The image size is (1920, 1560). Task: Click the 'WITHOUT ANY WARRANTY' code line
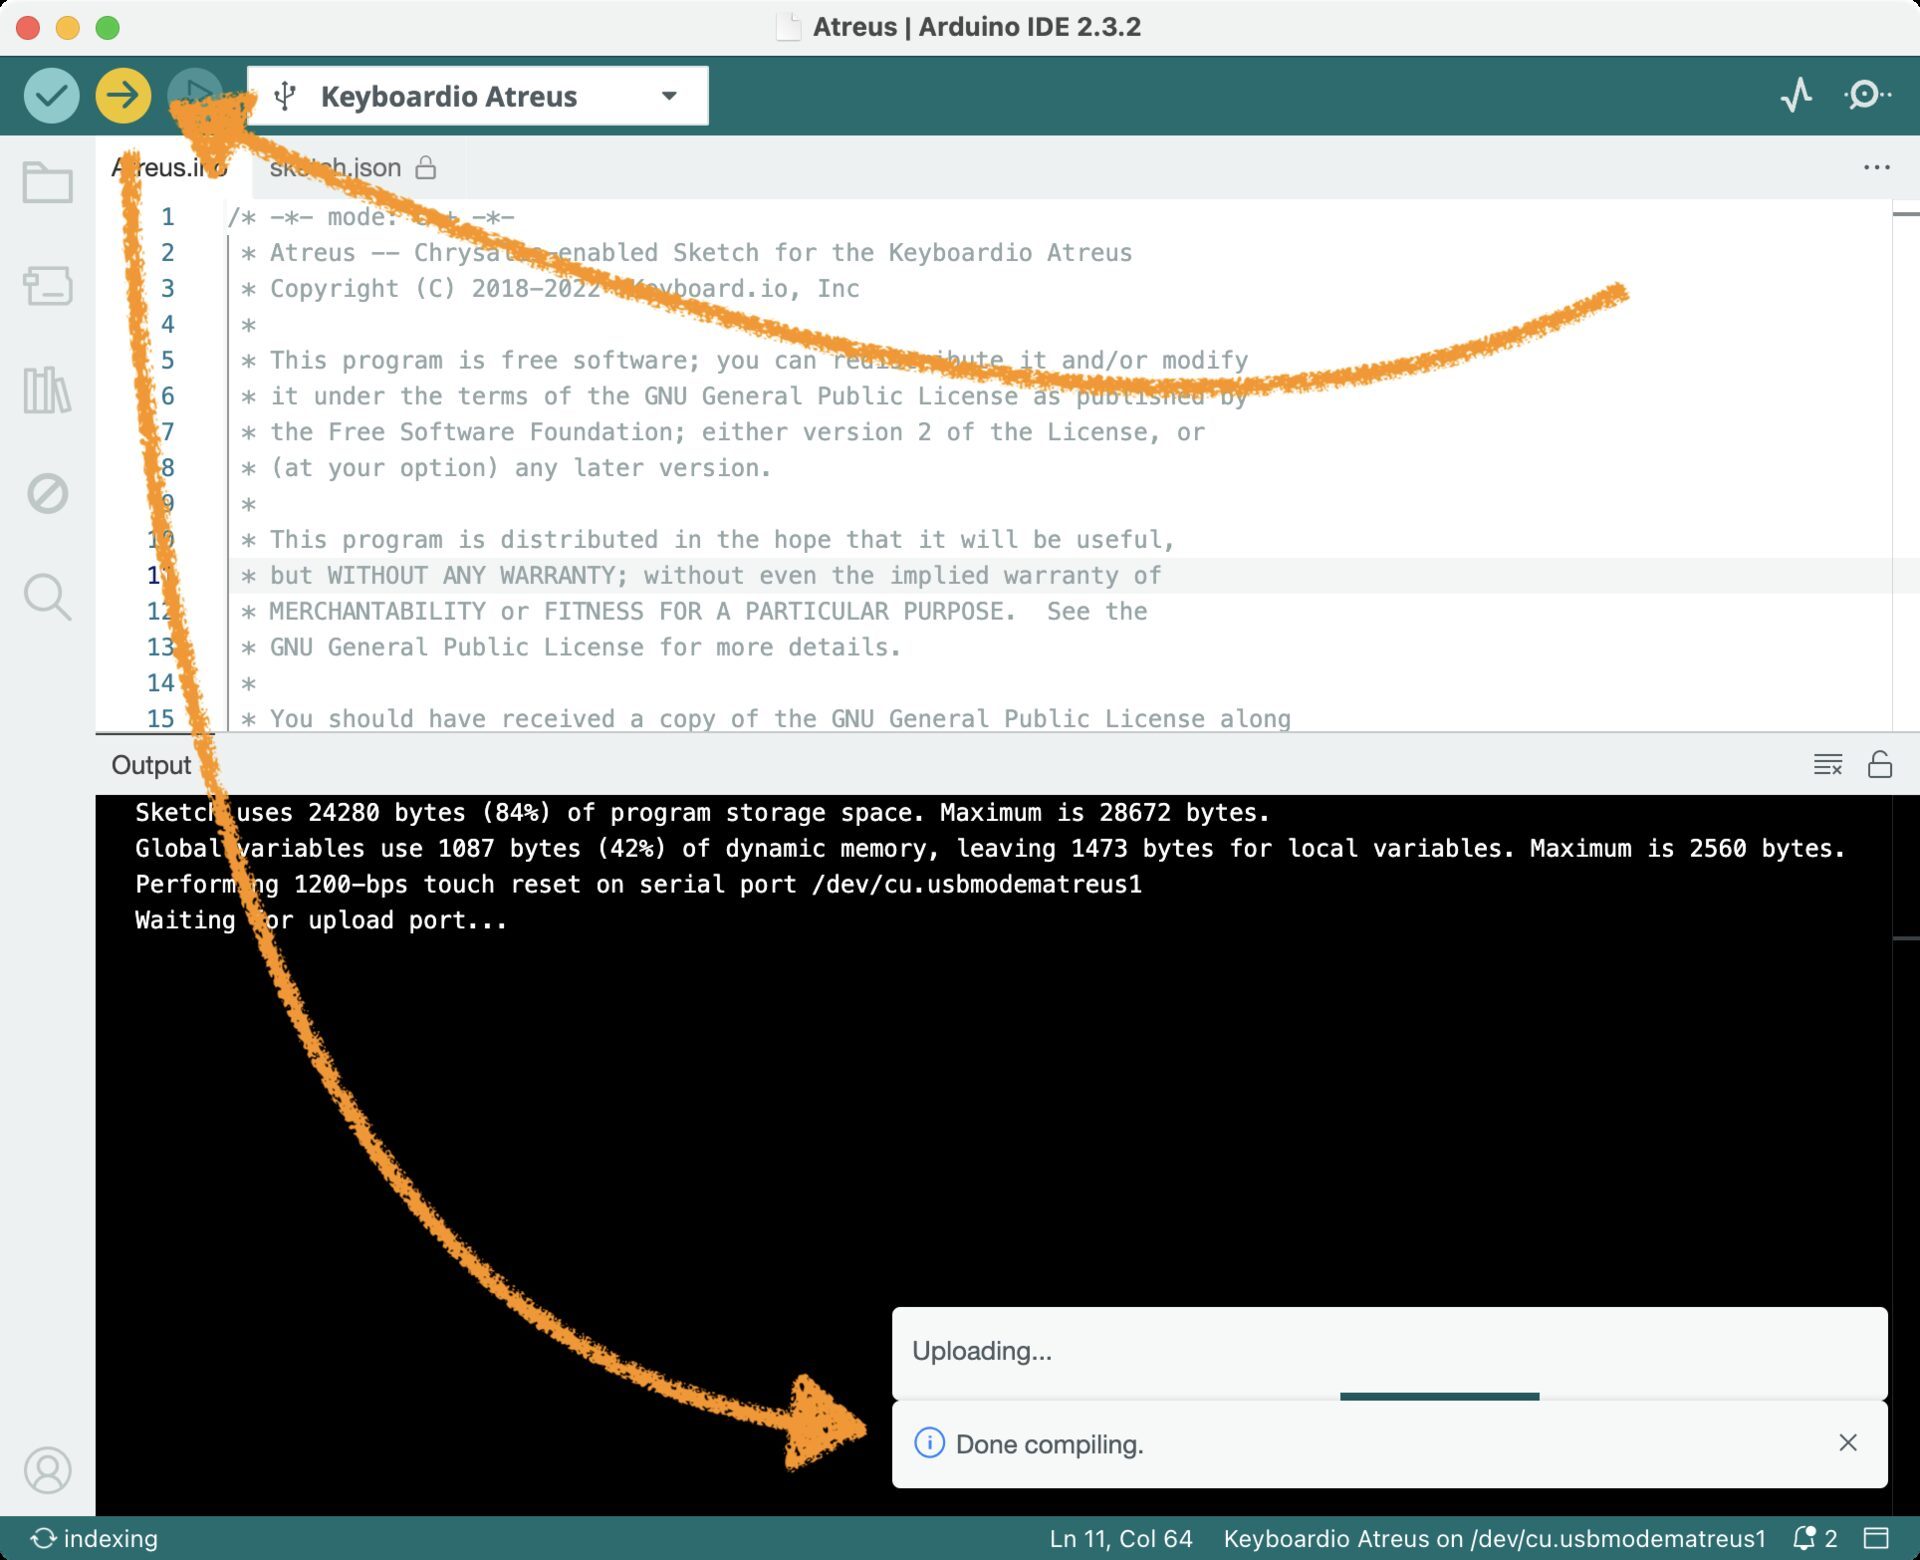(x=700, y=575)
